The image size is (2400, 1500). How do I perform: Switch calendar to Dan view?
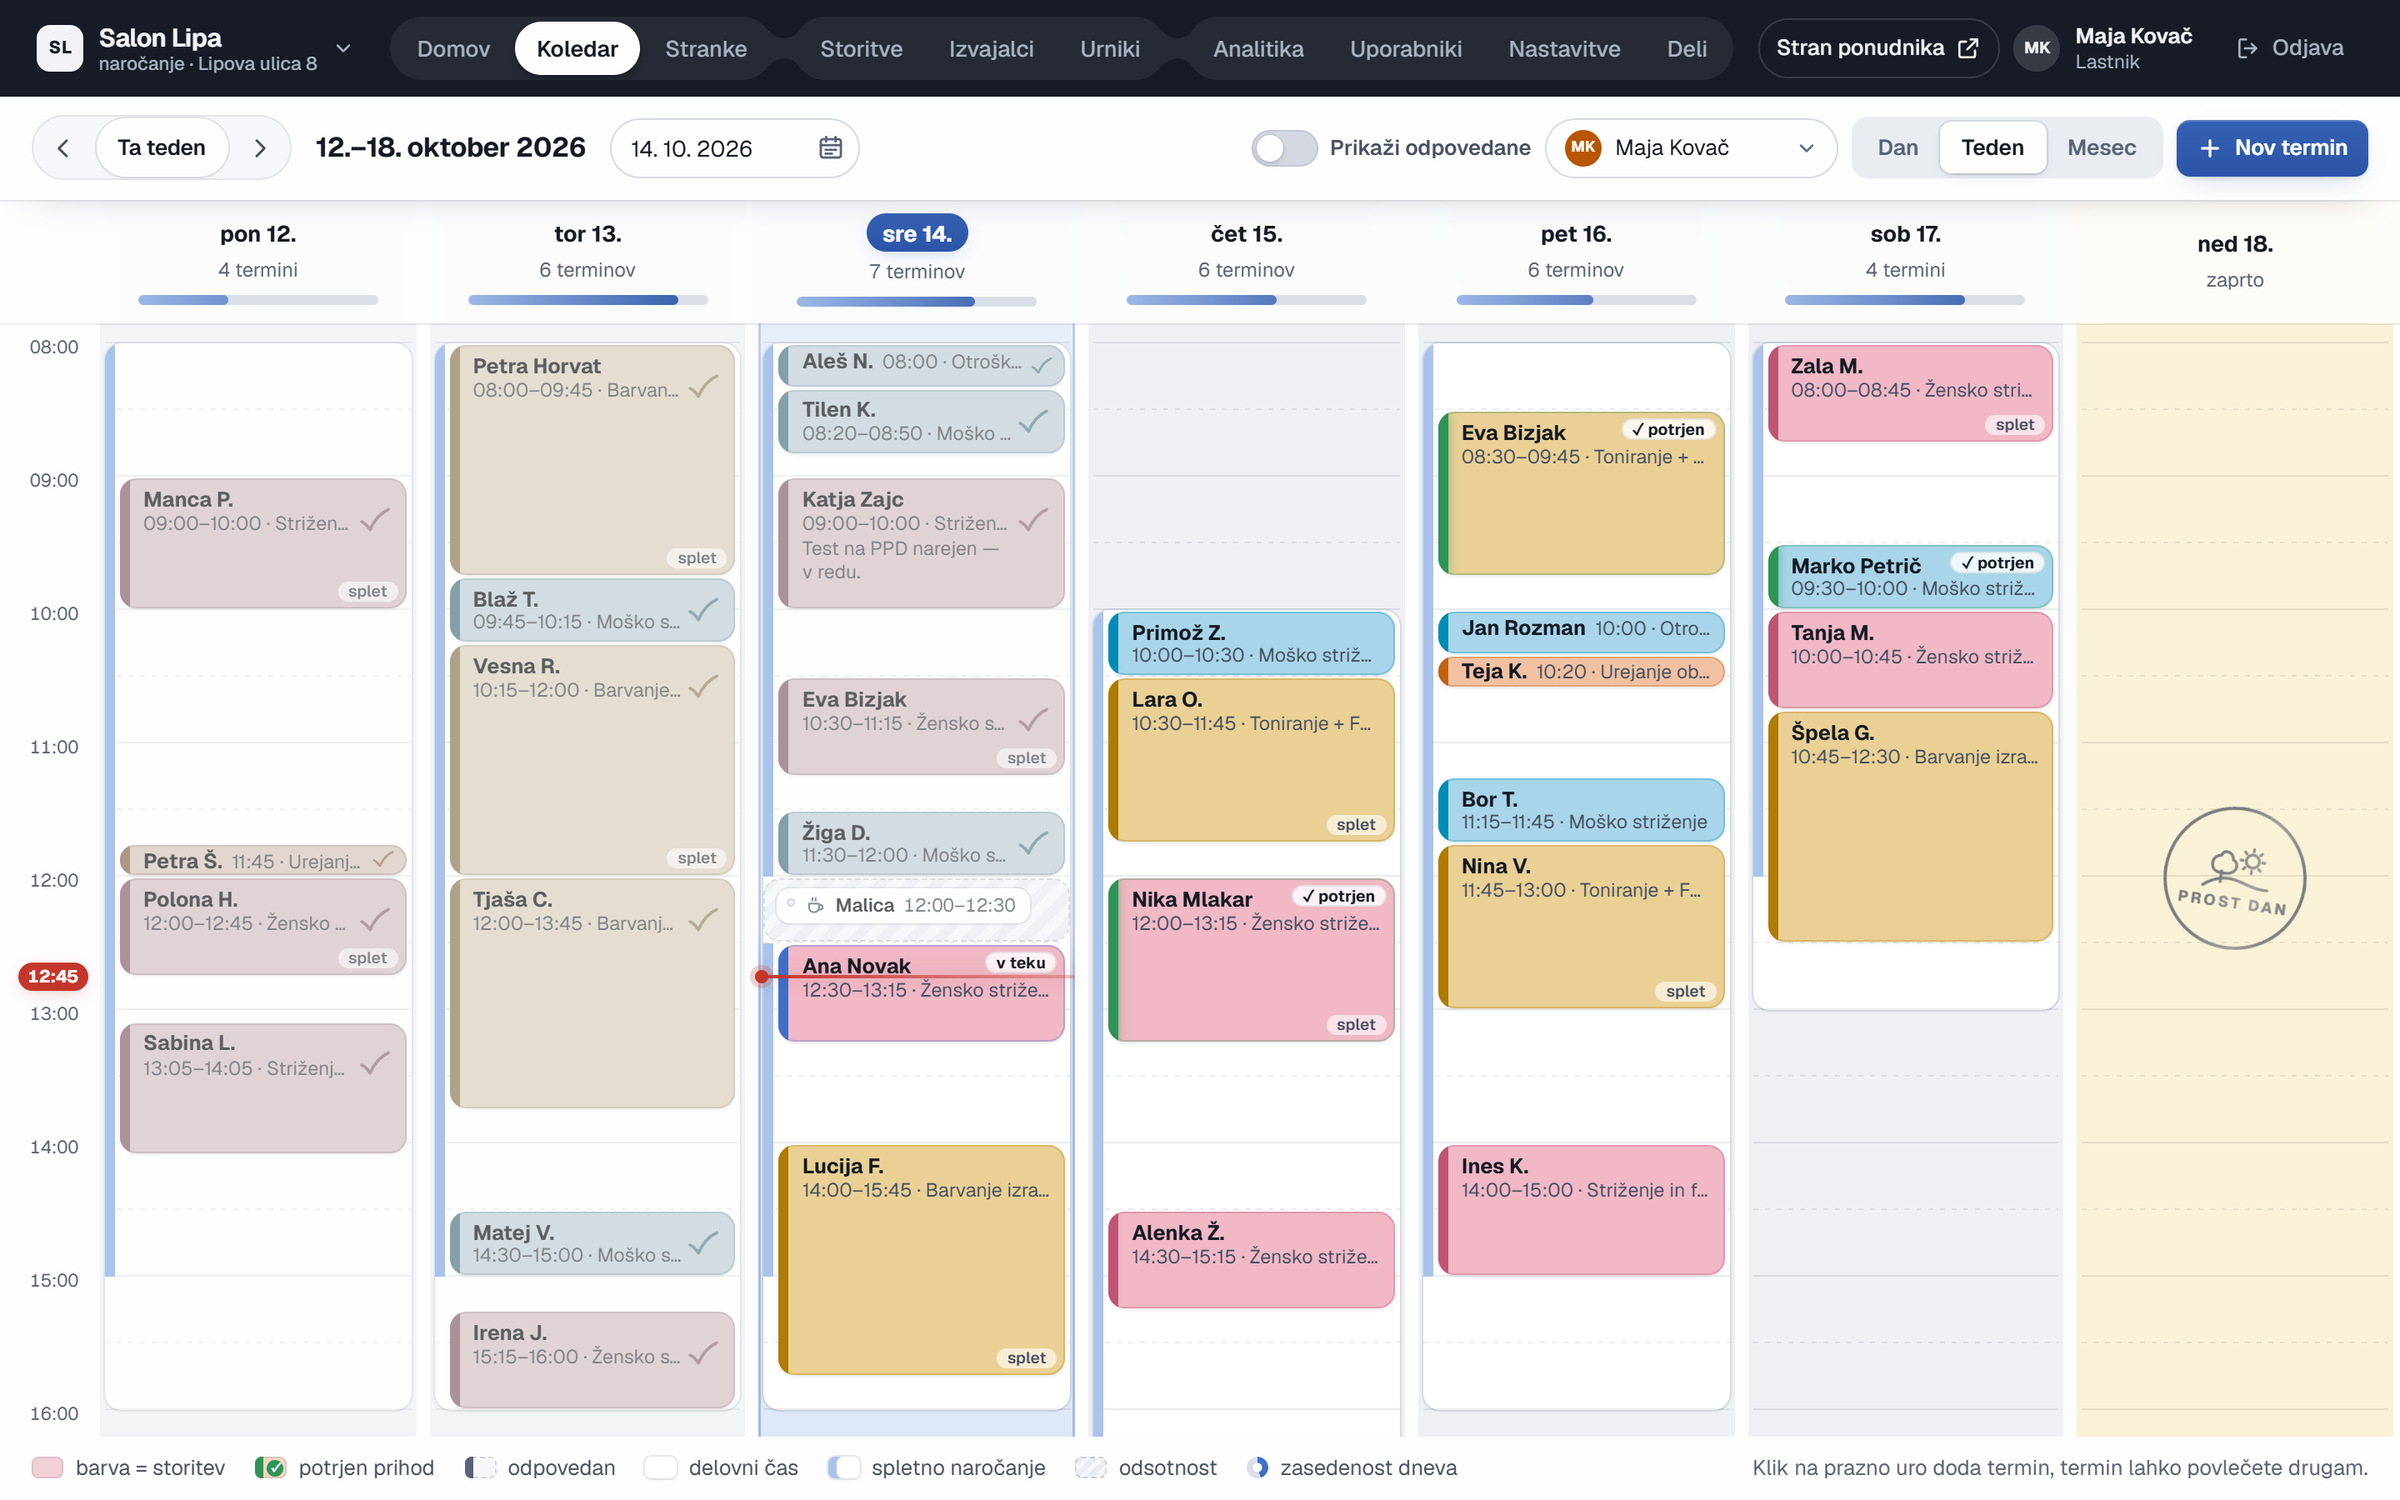[x=1897, y=148]
